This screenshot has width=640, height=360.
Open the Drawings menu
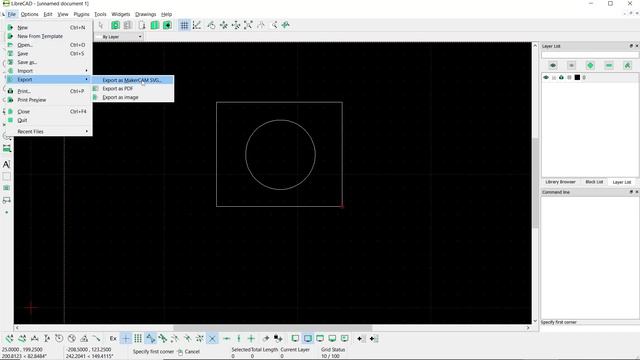coord(145,14)
